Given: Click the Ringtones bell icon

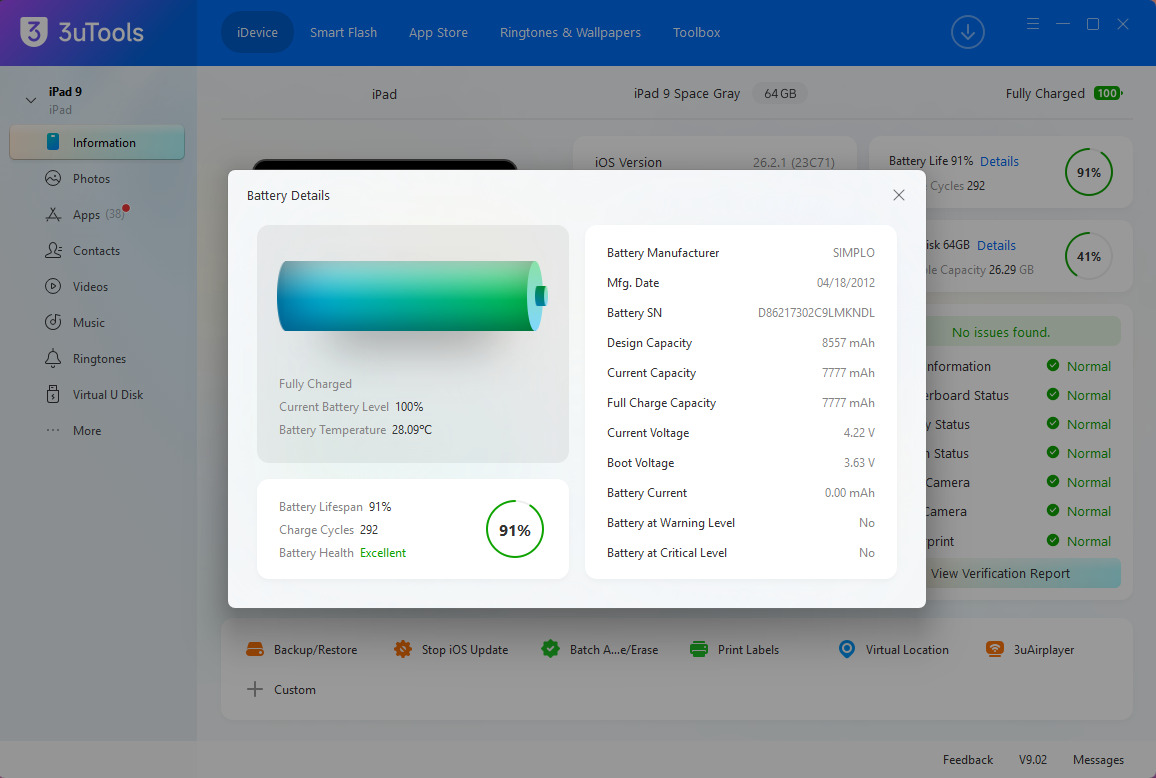Looking at the screenshot, I should pyautogui.click(x=53, y=358).
